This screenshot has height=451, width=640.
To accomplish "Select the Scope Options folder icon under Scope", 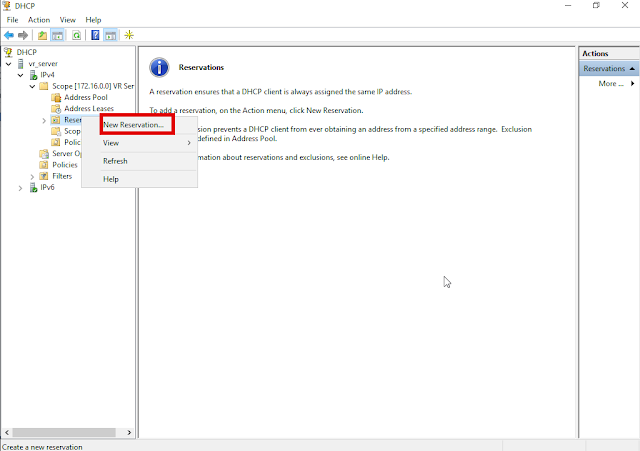I will point(56,131).
